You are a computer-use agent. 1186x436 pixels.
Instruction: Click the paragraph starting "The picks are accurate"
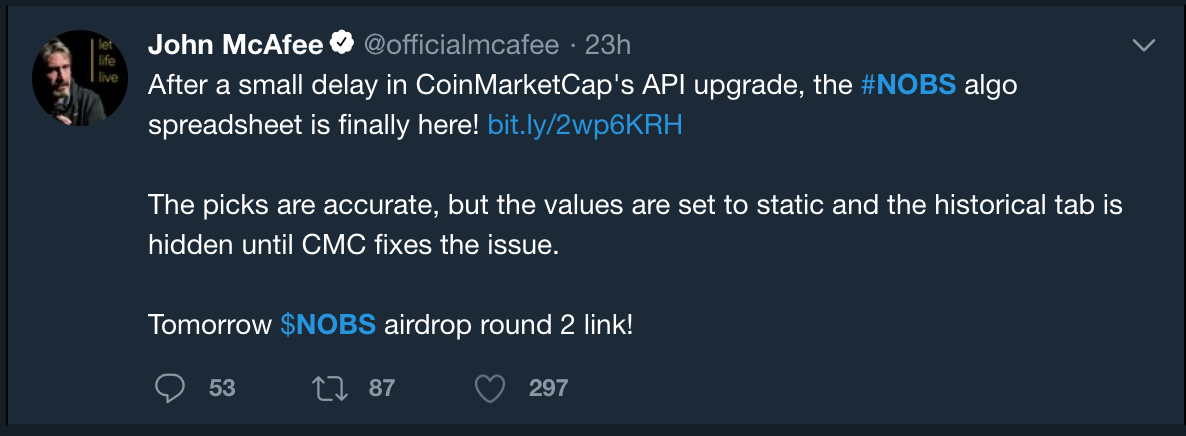click(635, 225)
